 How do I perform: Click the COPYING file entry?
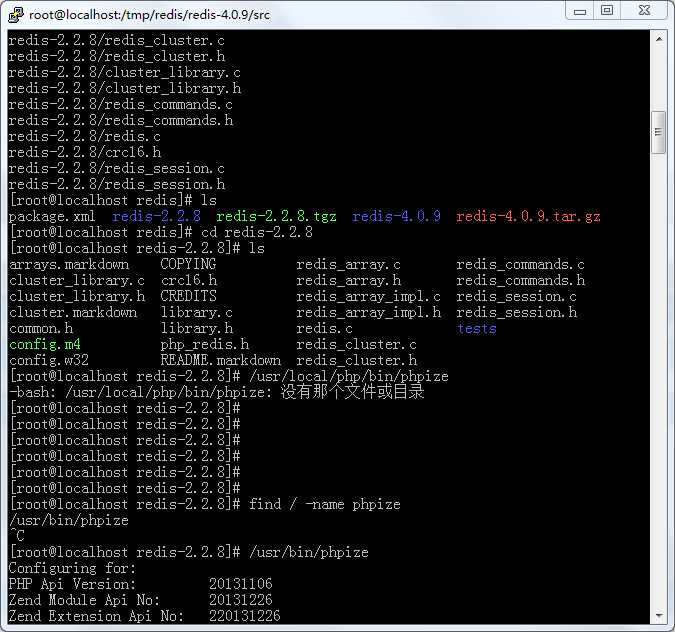[x=188, y=264]
